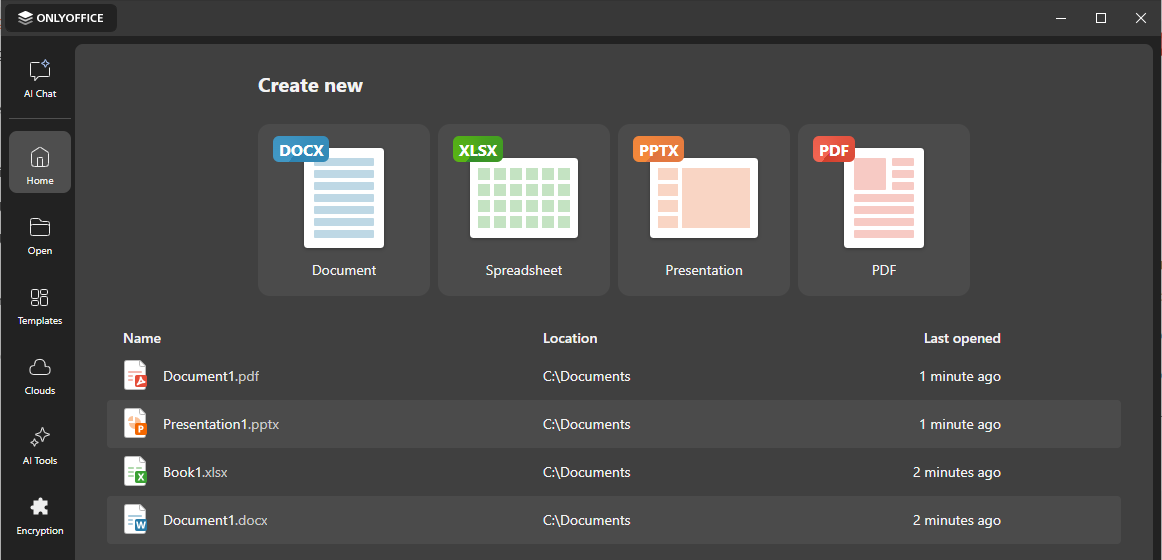Screen dimensions: 1162x560
Task: Click the Presentation1.pptx file icon
Action: click(x=136, y=424)
